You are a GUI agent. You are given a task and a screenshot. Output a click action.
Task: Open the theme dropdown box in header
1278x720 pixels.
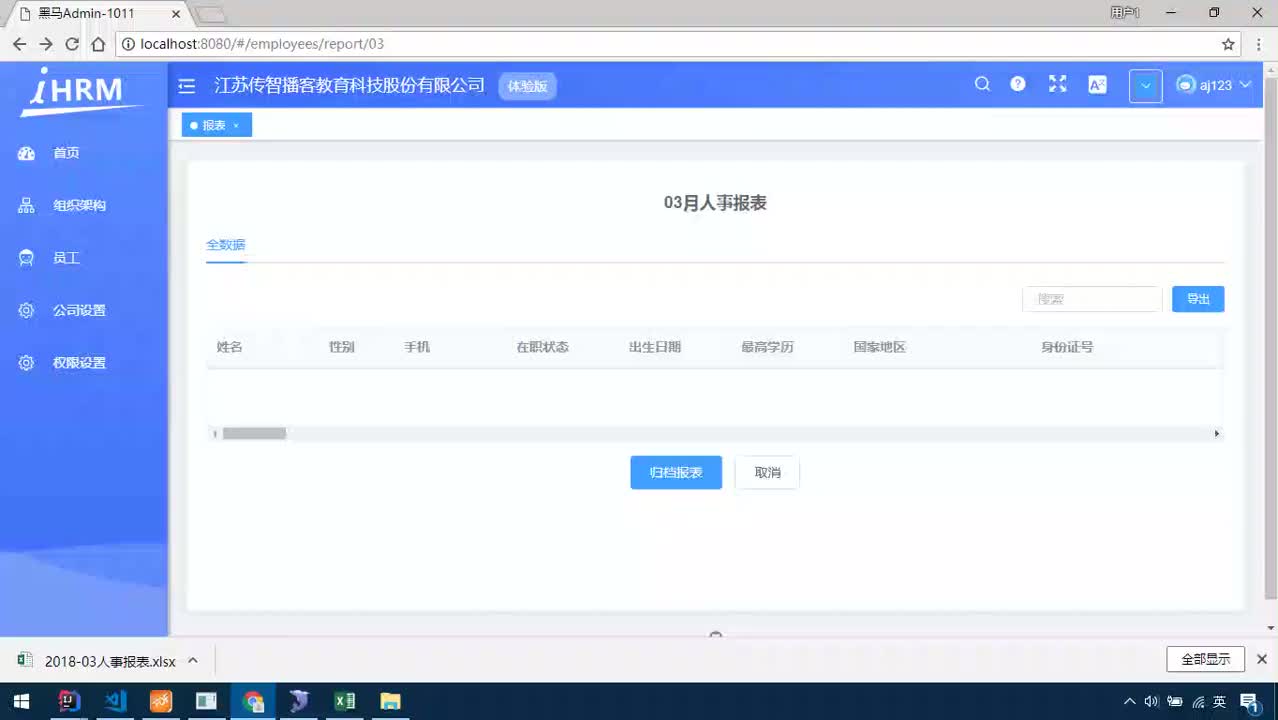click(1146, 85)
